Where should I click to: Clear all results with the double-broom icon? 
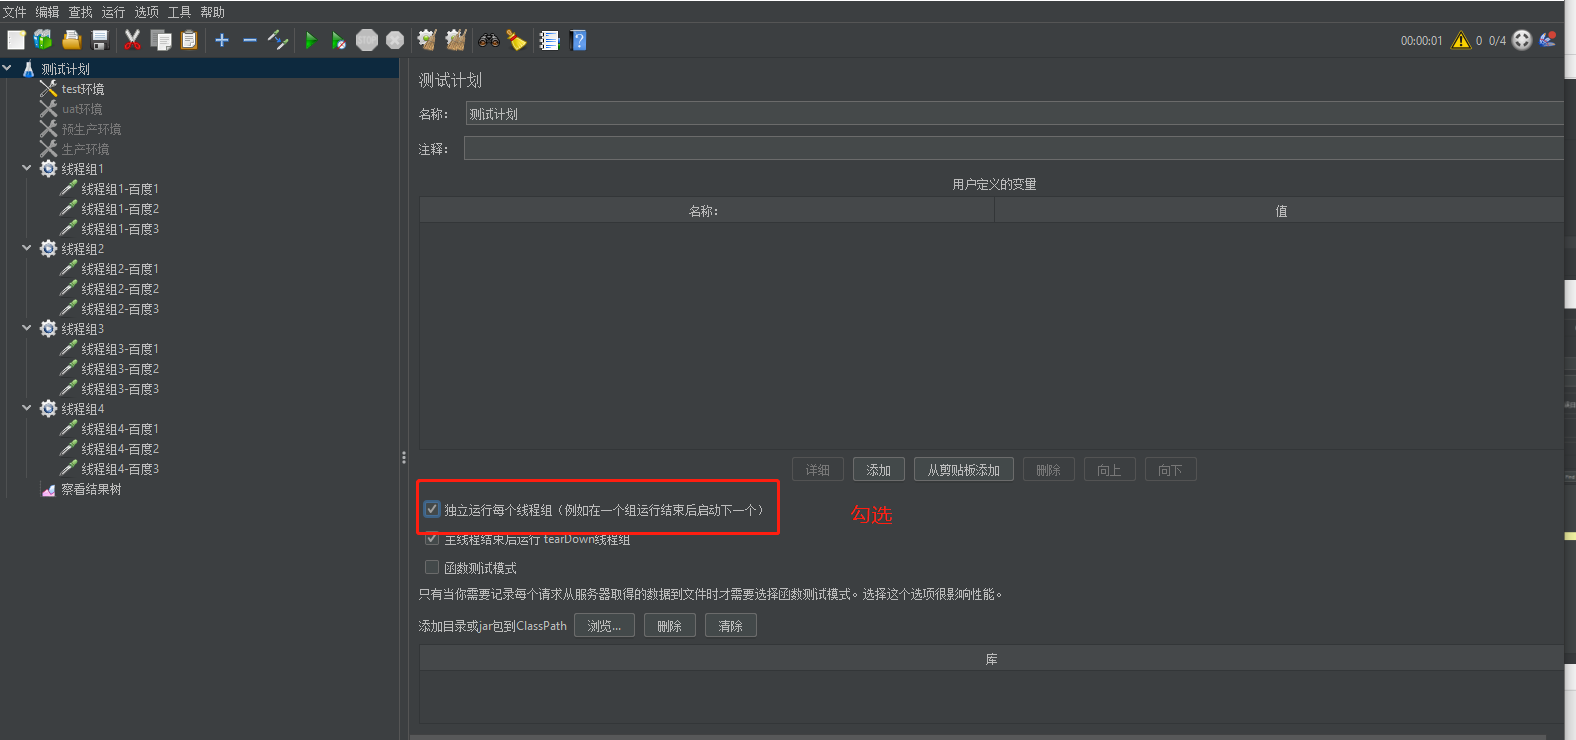pos(456,40)
